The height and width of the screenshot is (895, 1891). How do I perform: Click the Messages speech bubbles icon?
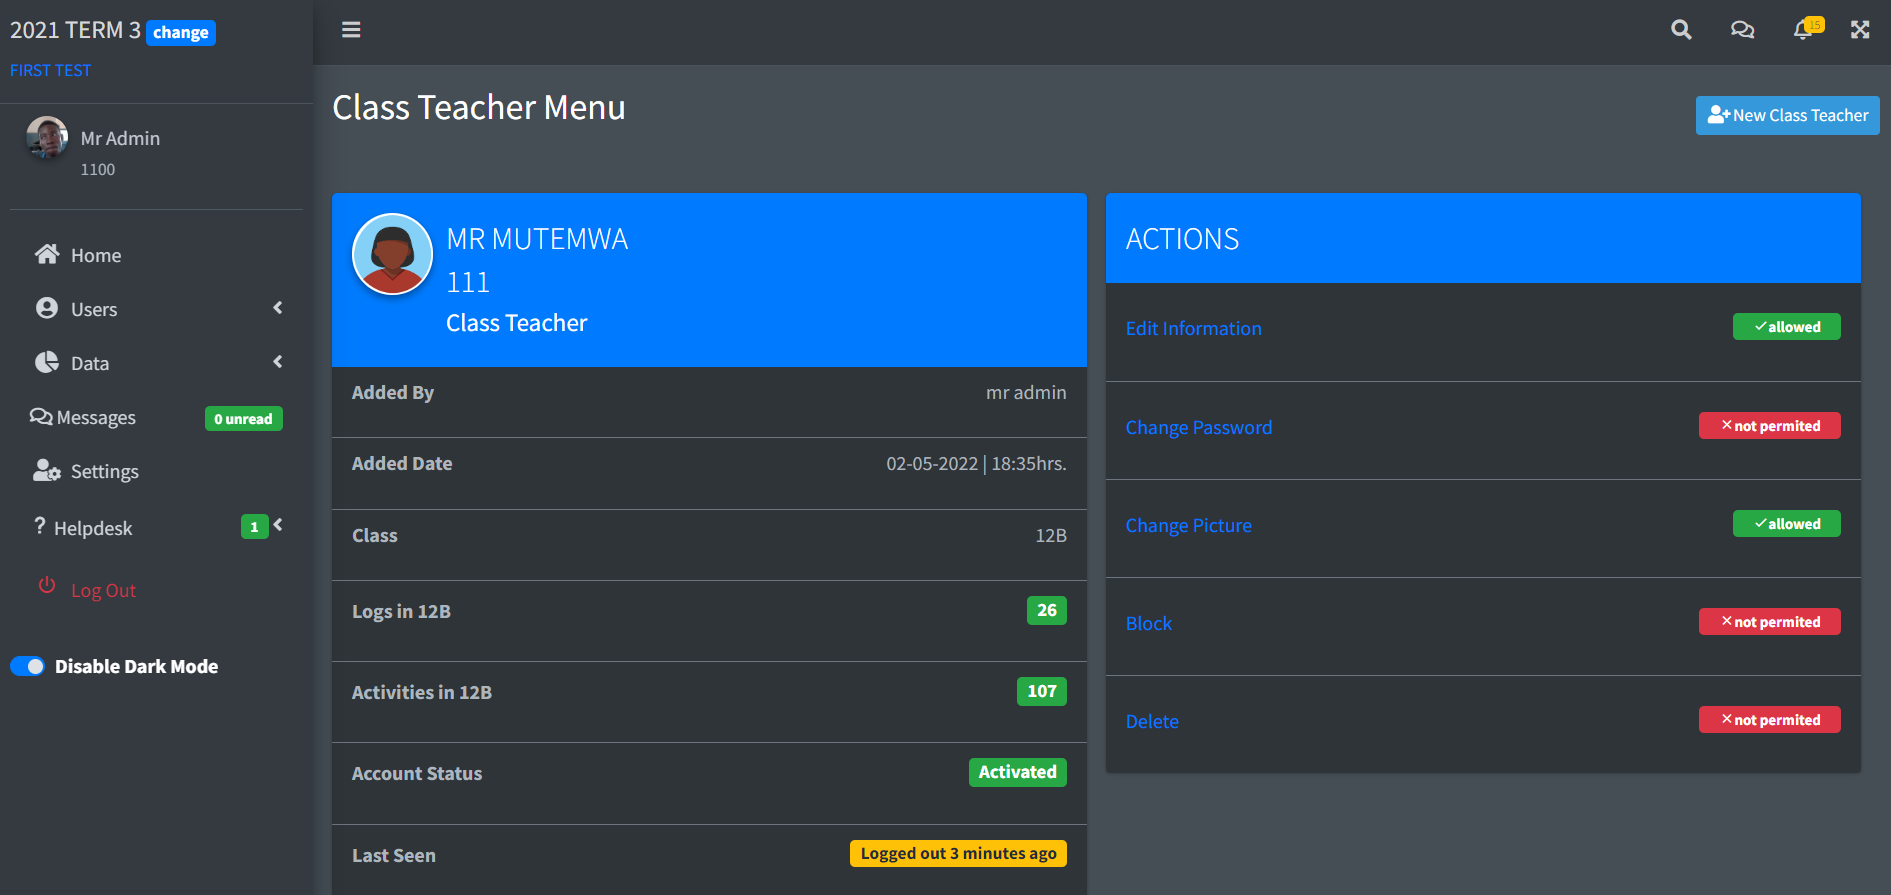[x=41, y=416]
